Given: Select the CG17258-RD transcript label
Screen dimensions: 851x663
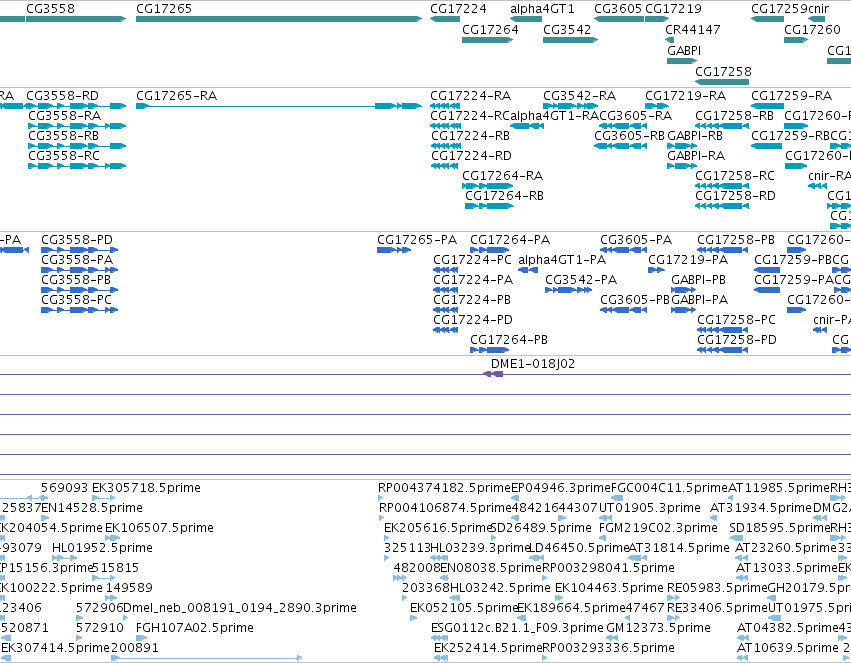Looking at the screenshot, I should (x=735, y=196).
